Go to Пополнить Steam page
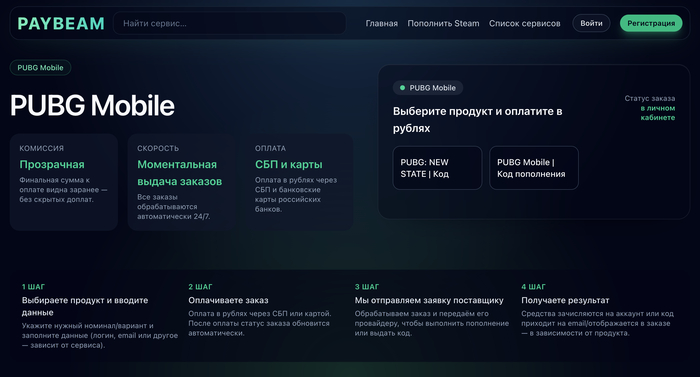The height and width of the screenshot is (377, 700). tap(443, 23)
